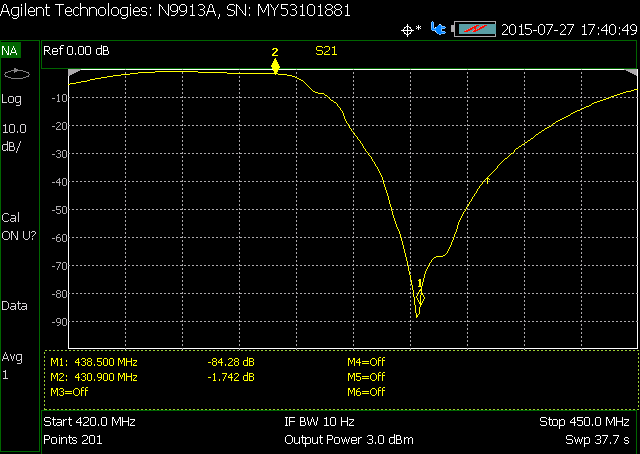The height and width of the screenshot is (454, 640).
Task: Click the blue power plug icon
Action: tap(438, 29)
